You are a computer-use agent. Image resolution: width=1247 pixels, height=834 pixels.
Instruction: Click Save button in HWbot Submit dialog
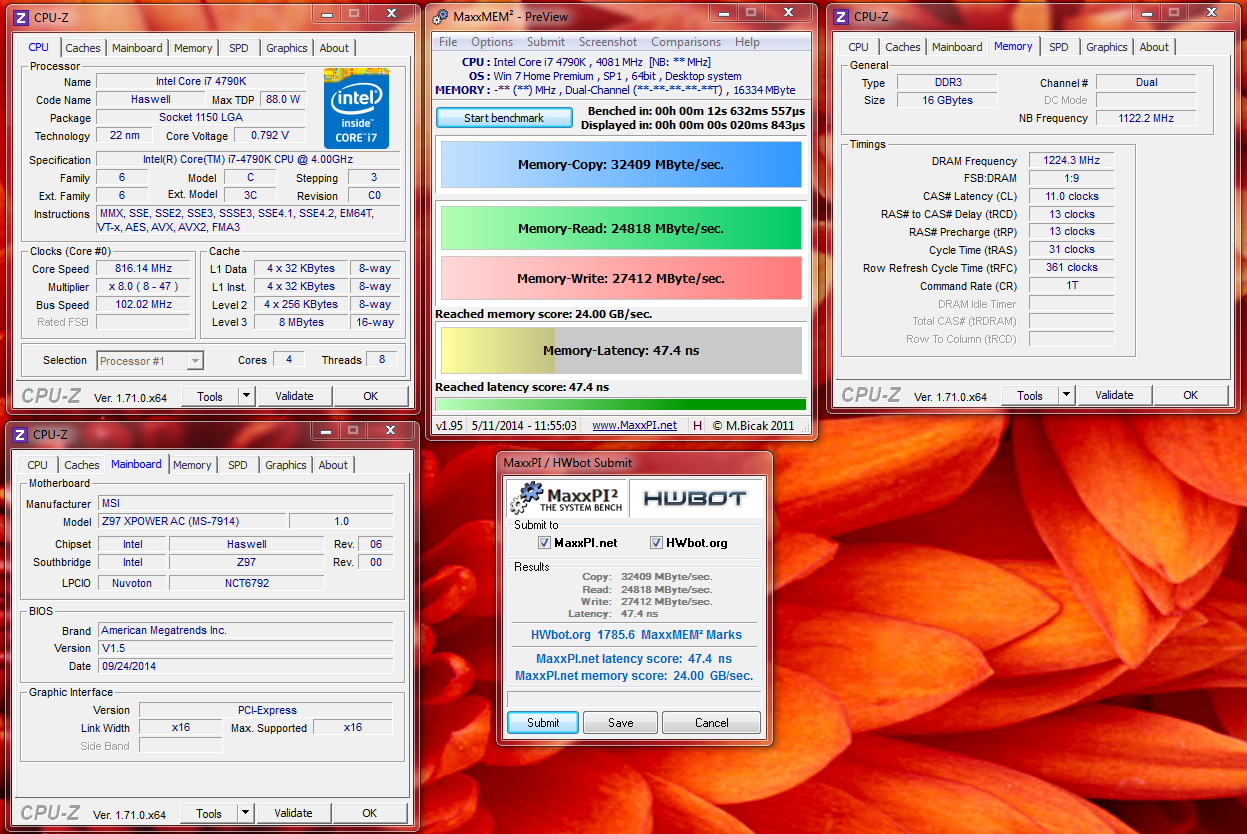tap(620, 723)
